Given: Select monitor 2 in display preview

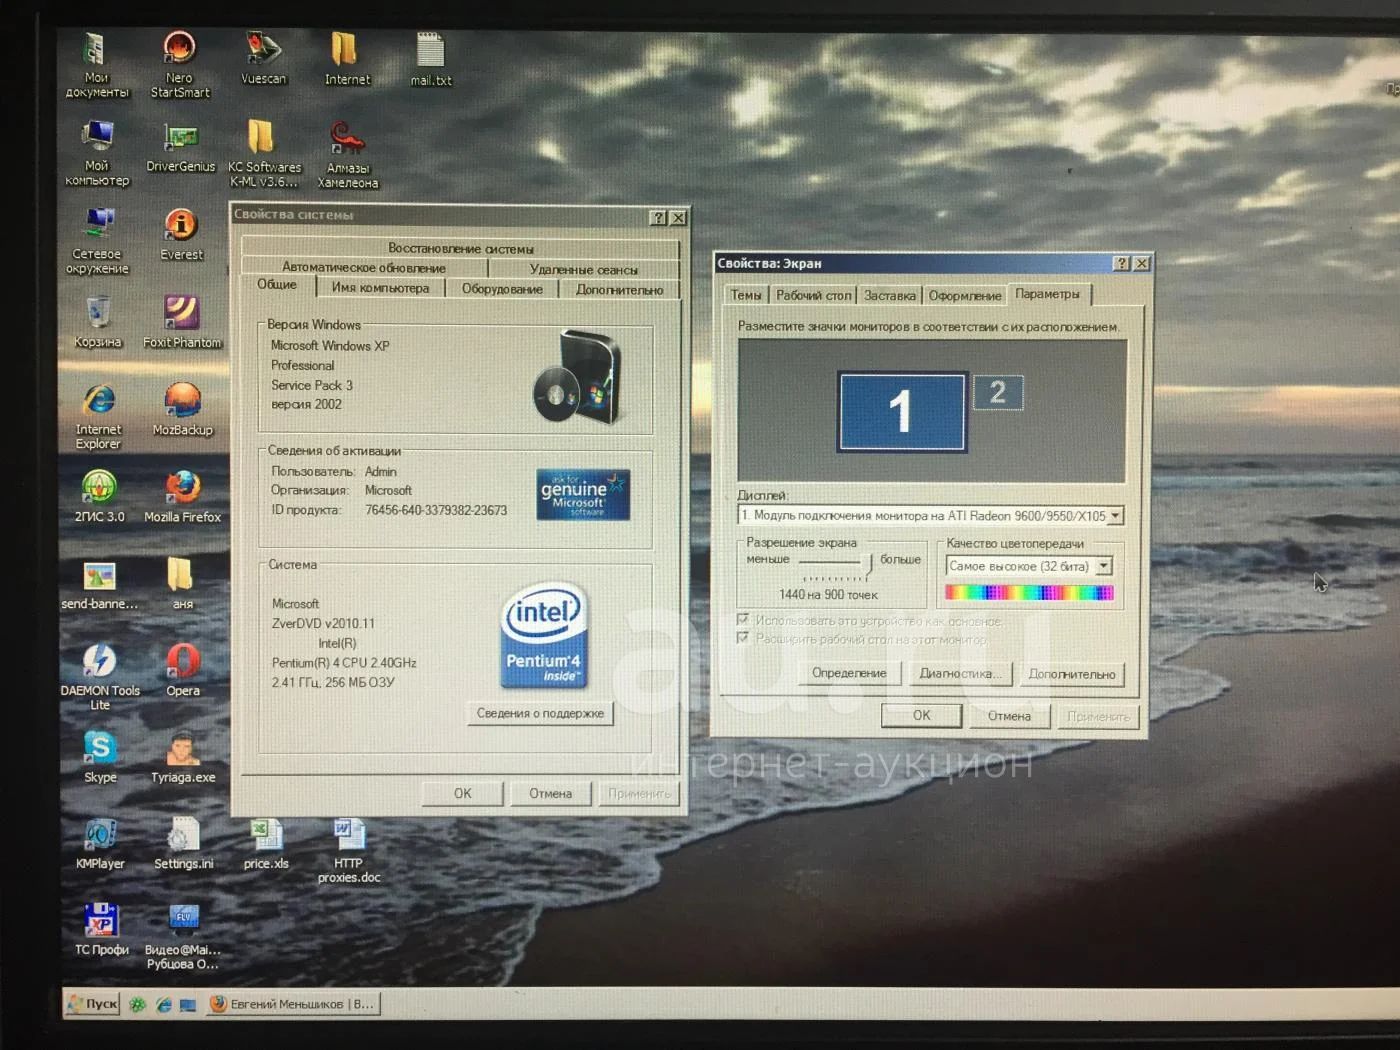Looking at the screenshot, I should pos(998,392).
